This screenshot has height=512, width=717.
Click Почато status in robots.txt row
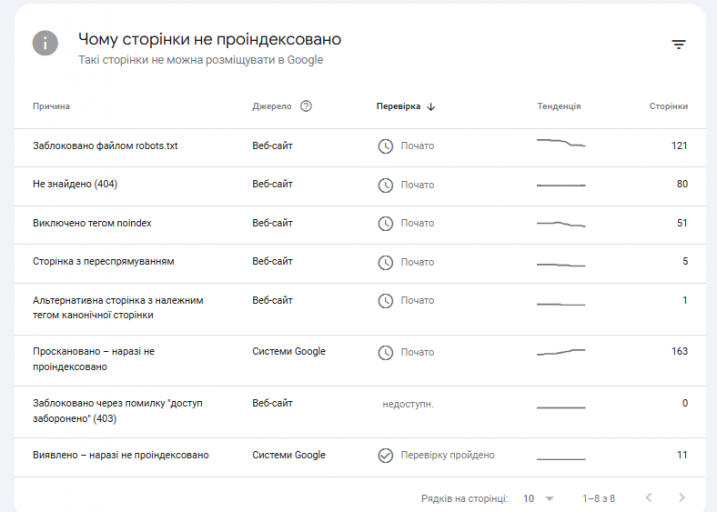(417, 146)
